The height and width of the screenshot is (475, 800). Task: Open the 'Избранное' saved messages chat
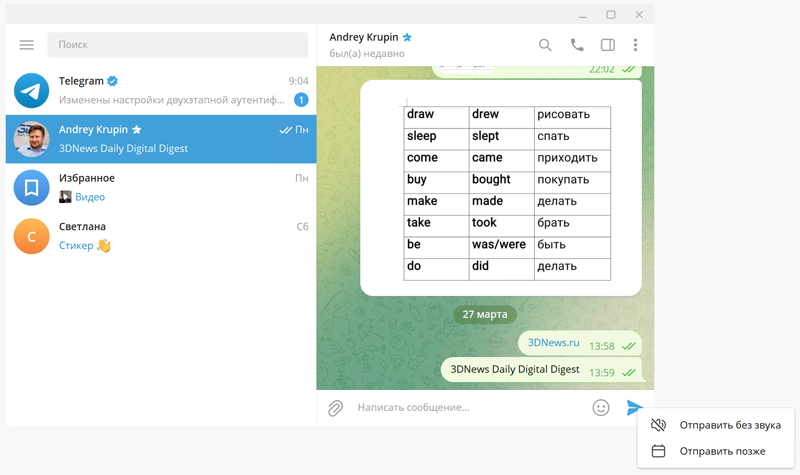160,187
